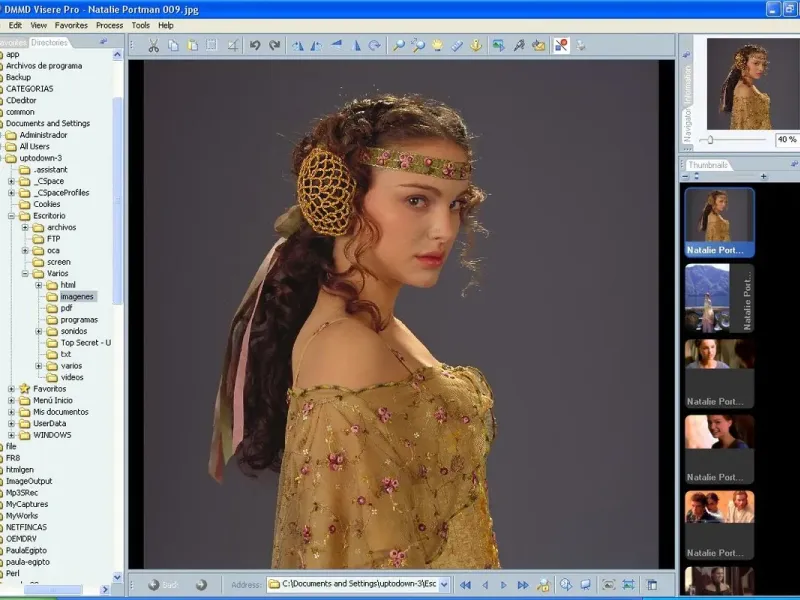This screenshot has width=800, height=600.
Task: Select the imagenes folder in tree
Action: click(77, 296)
